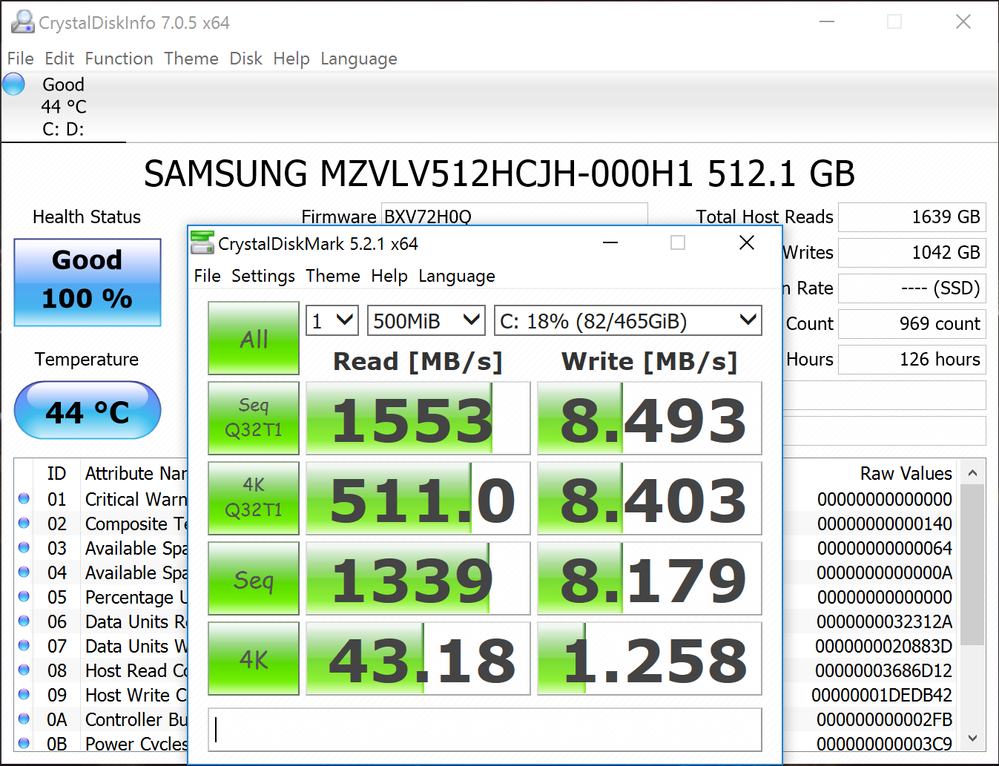Click the 44 °C temperature indicator
Image resolution: width=999 pixels, height=766 pixels.
coord(87,411)
